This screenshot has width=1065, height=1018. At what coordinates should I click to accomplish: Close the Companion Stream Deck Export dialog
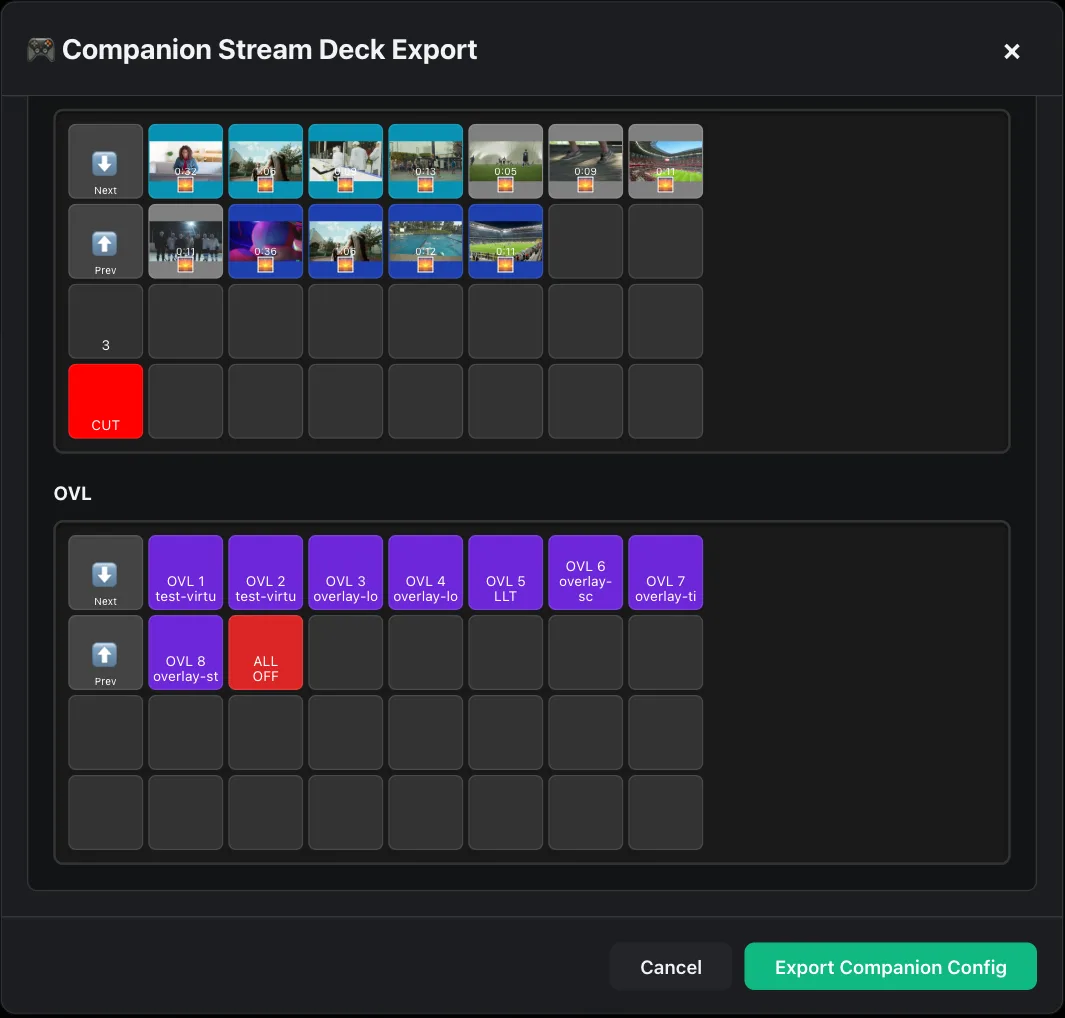coord(1011,52)
